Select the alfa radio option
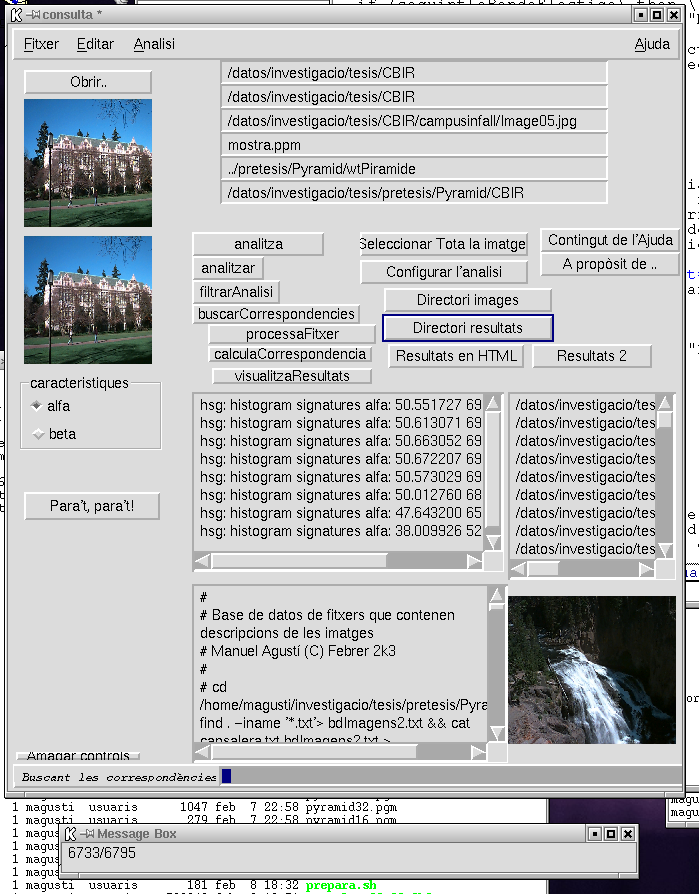 click(51, 406)
